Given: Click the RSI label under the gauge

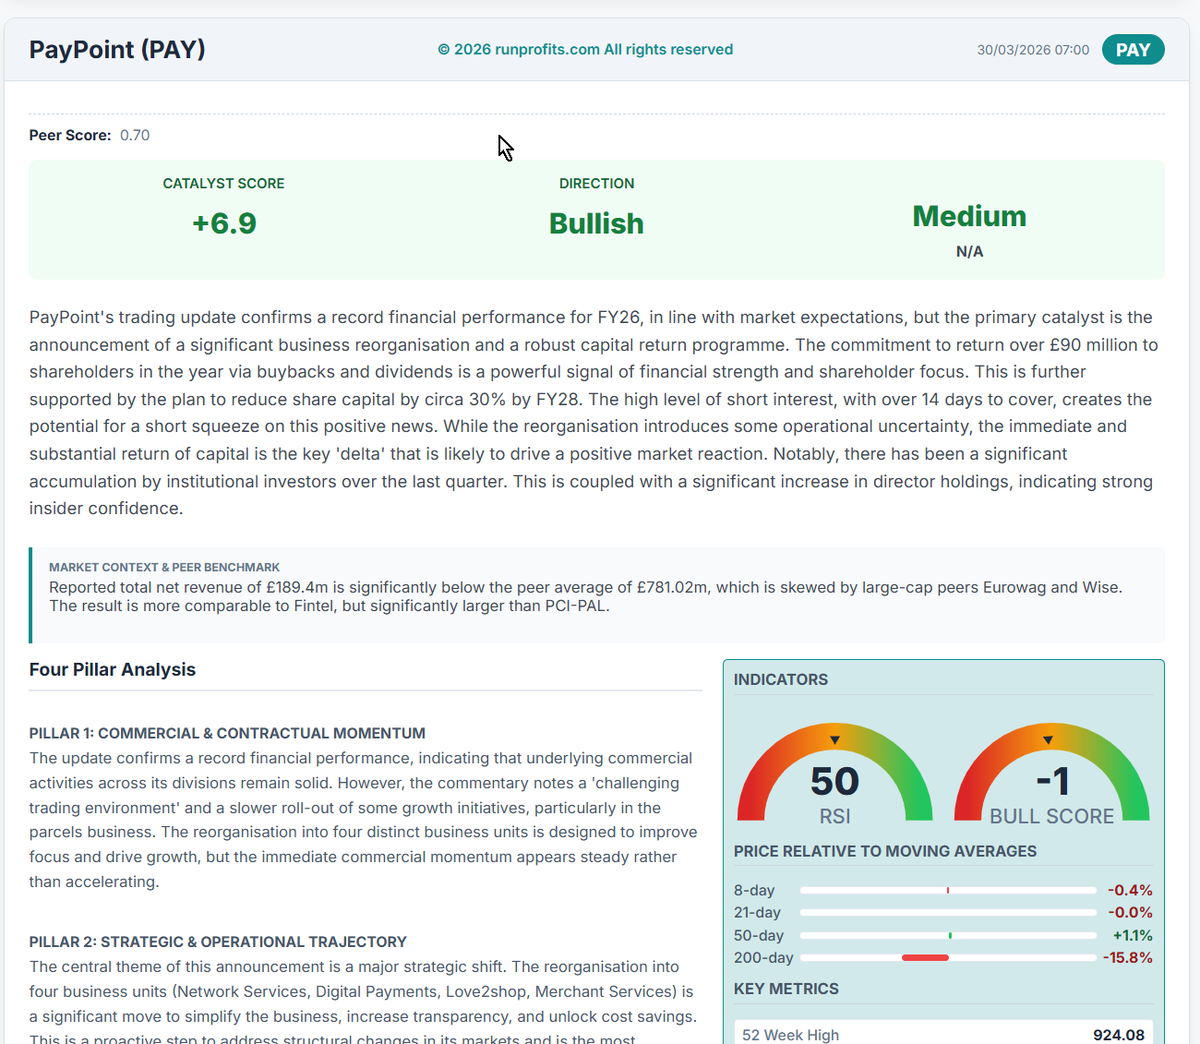Looking at the screenshot, I should pos(835,816).
